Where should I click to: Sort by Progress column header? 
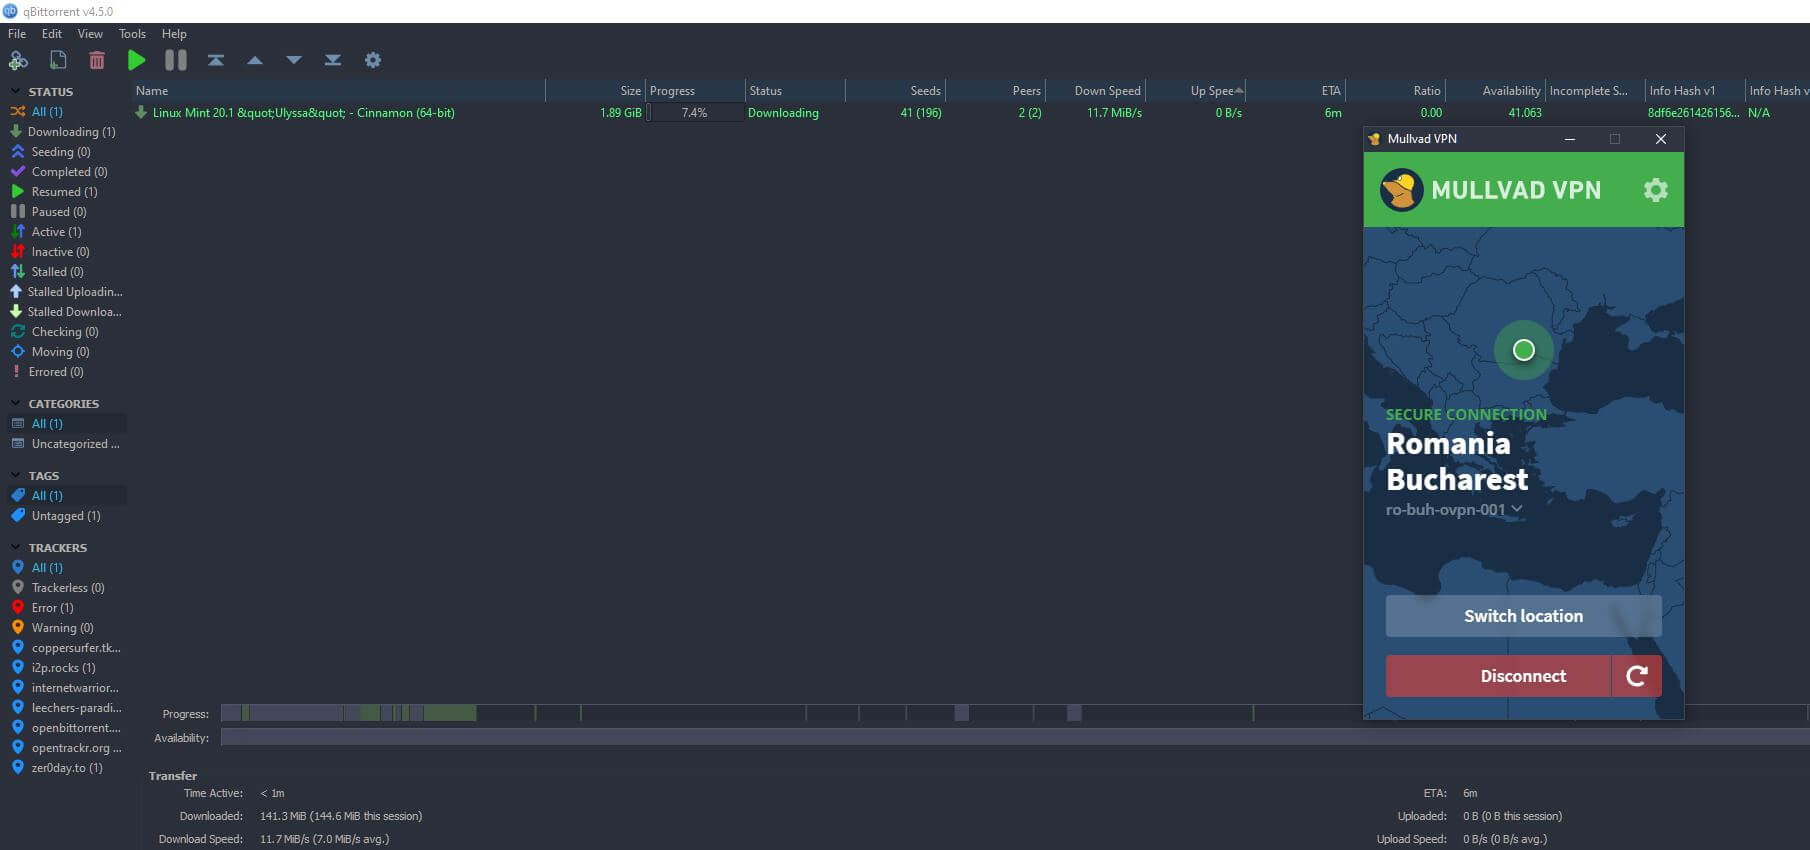tap(696, 91)
